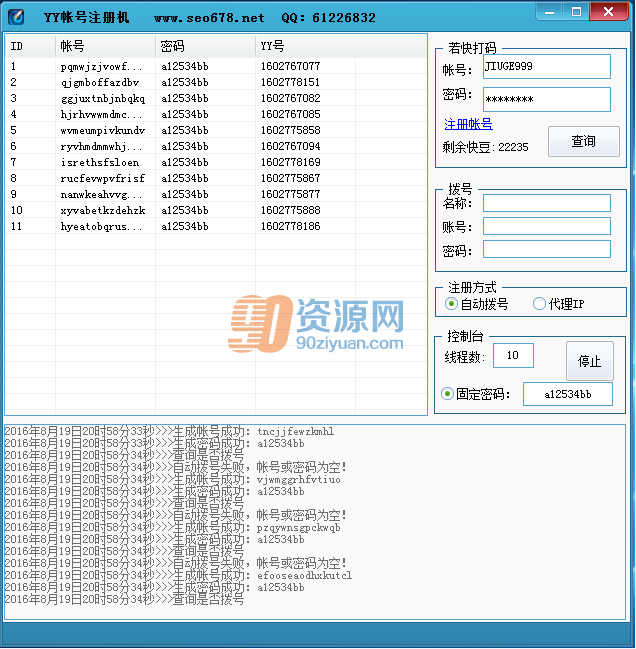The width and height of the screenshot is (636, 649).
Task: Maximize the YY帐号注册机 window
Action: (x=576, y=12)
